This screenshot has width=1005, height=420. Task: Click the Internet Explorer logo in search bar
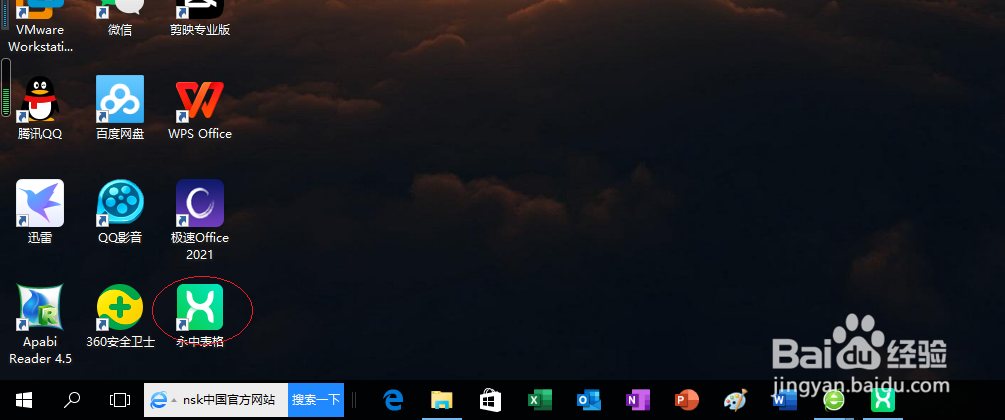tap(158, 401)
